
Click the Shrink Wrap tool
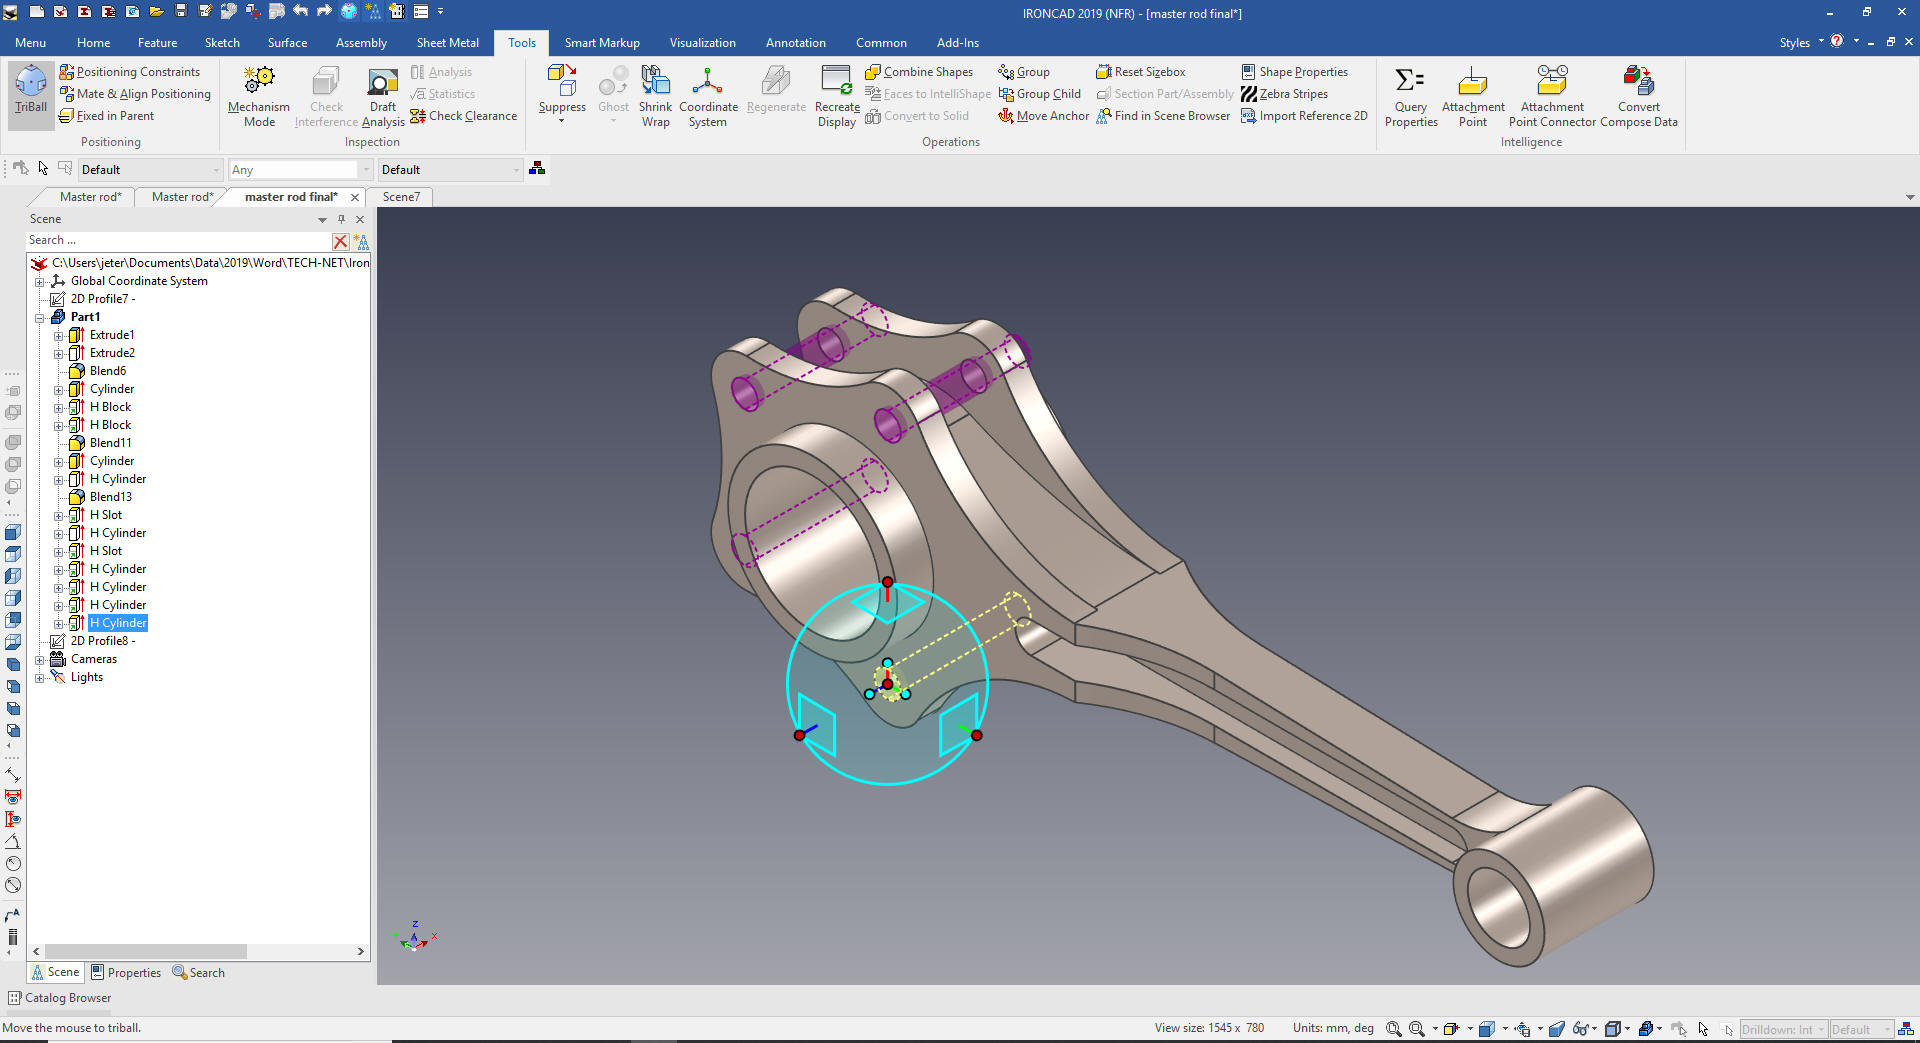(x=655, y=96)
